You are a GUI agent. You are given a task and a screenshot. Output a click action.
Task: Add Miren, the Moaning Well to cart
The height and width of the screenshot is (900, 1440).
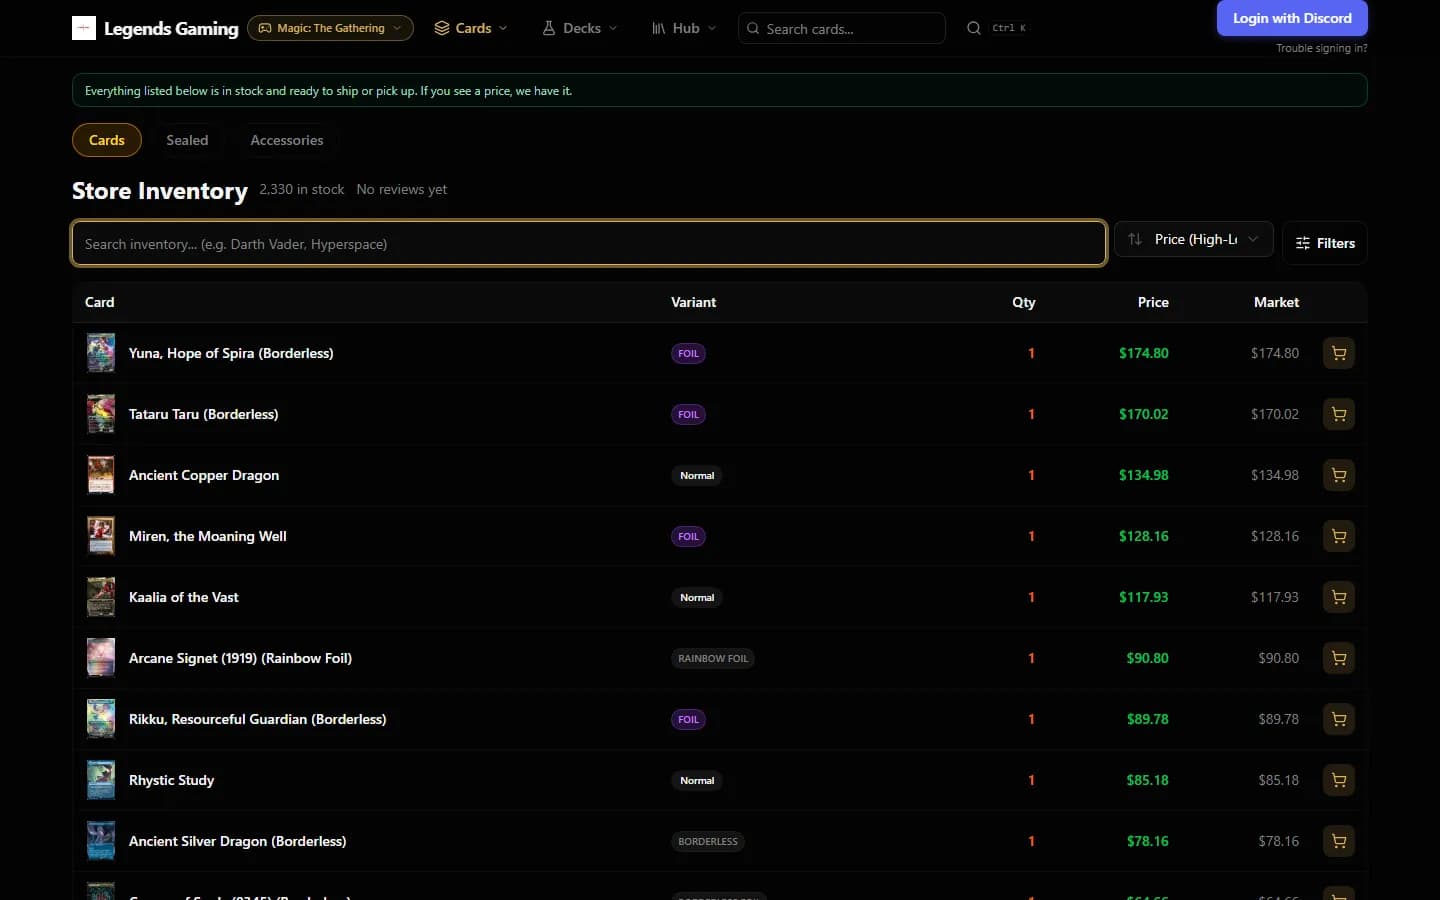point(1339,536)
